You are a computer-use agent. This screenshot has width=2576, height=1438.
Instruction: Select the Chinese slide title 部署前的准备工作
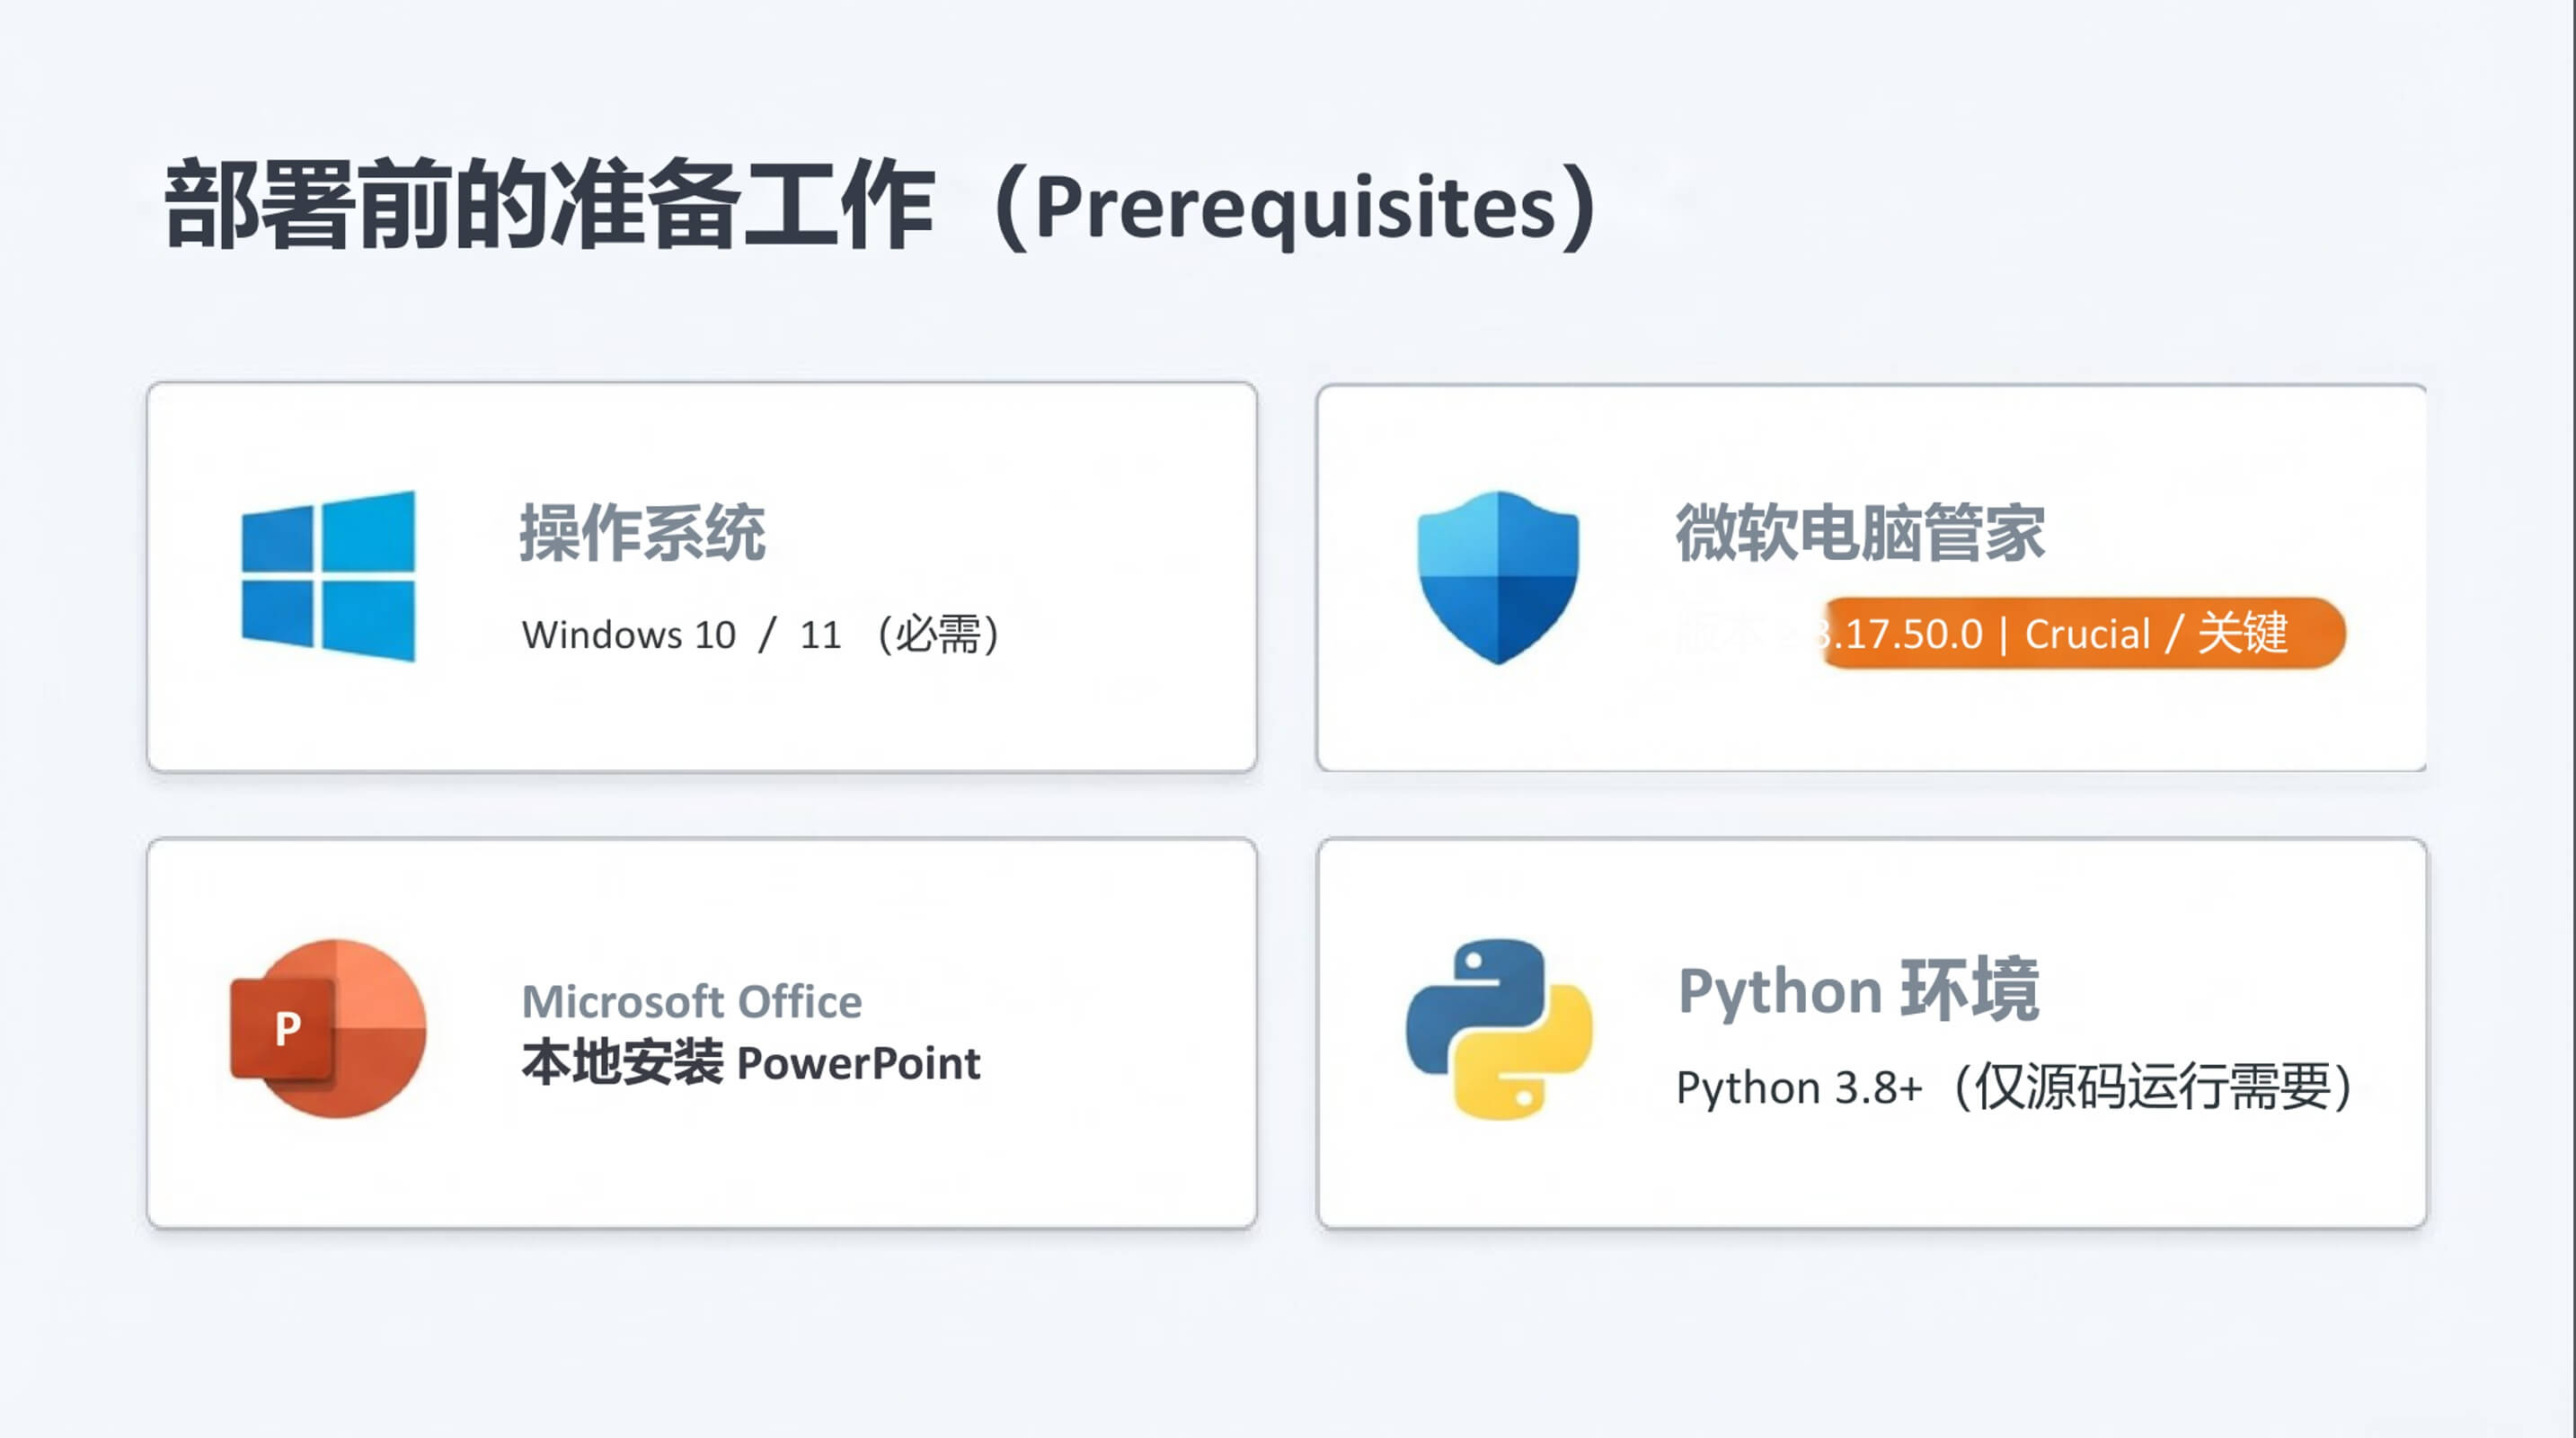(x=549, y=205)
